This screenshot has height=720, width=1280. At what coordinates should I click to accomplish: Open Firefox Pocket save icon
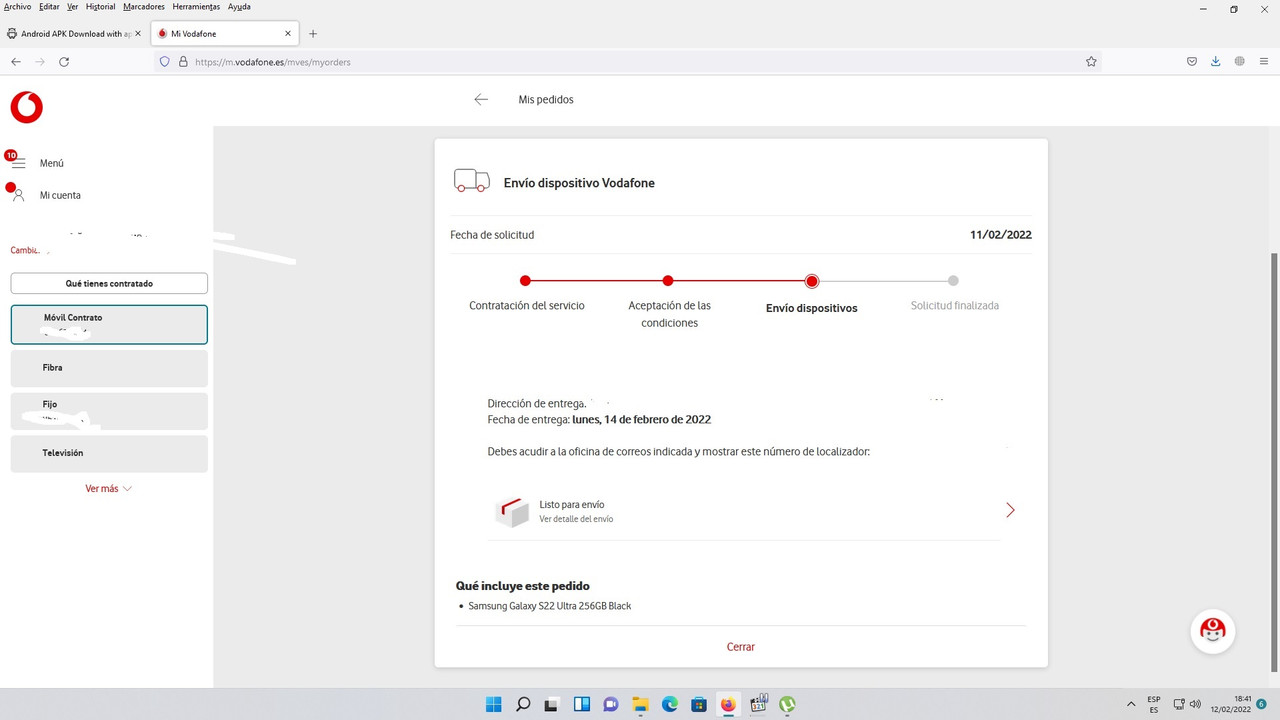coord(1192,61)
